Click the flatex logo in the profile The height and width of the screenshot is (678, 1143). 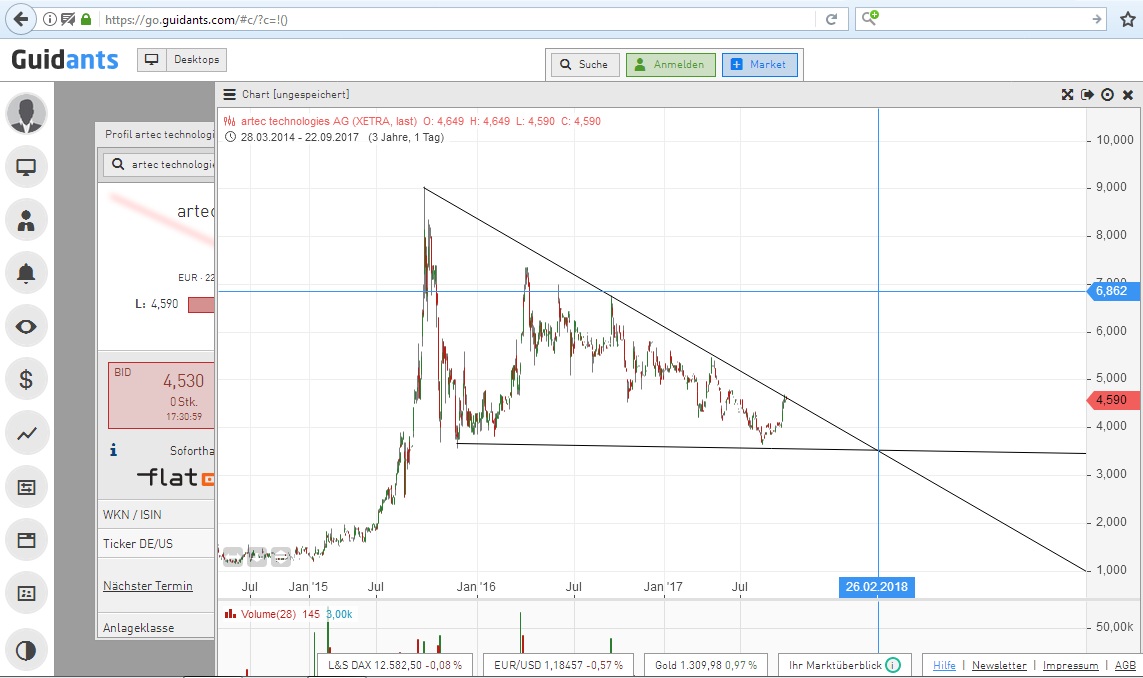pyautogui.click(x=176, y=478)
